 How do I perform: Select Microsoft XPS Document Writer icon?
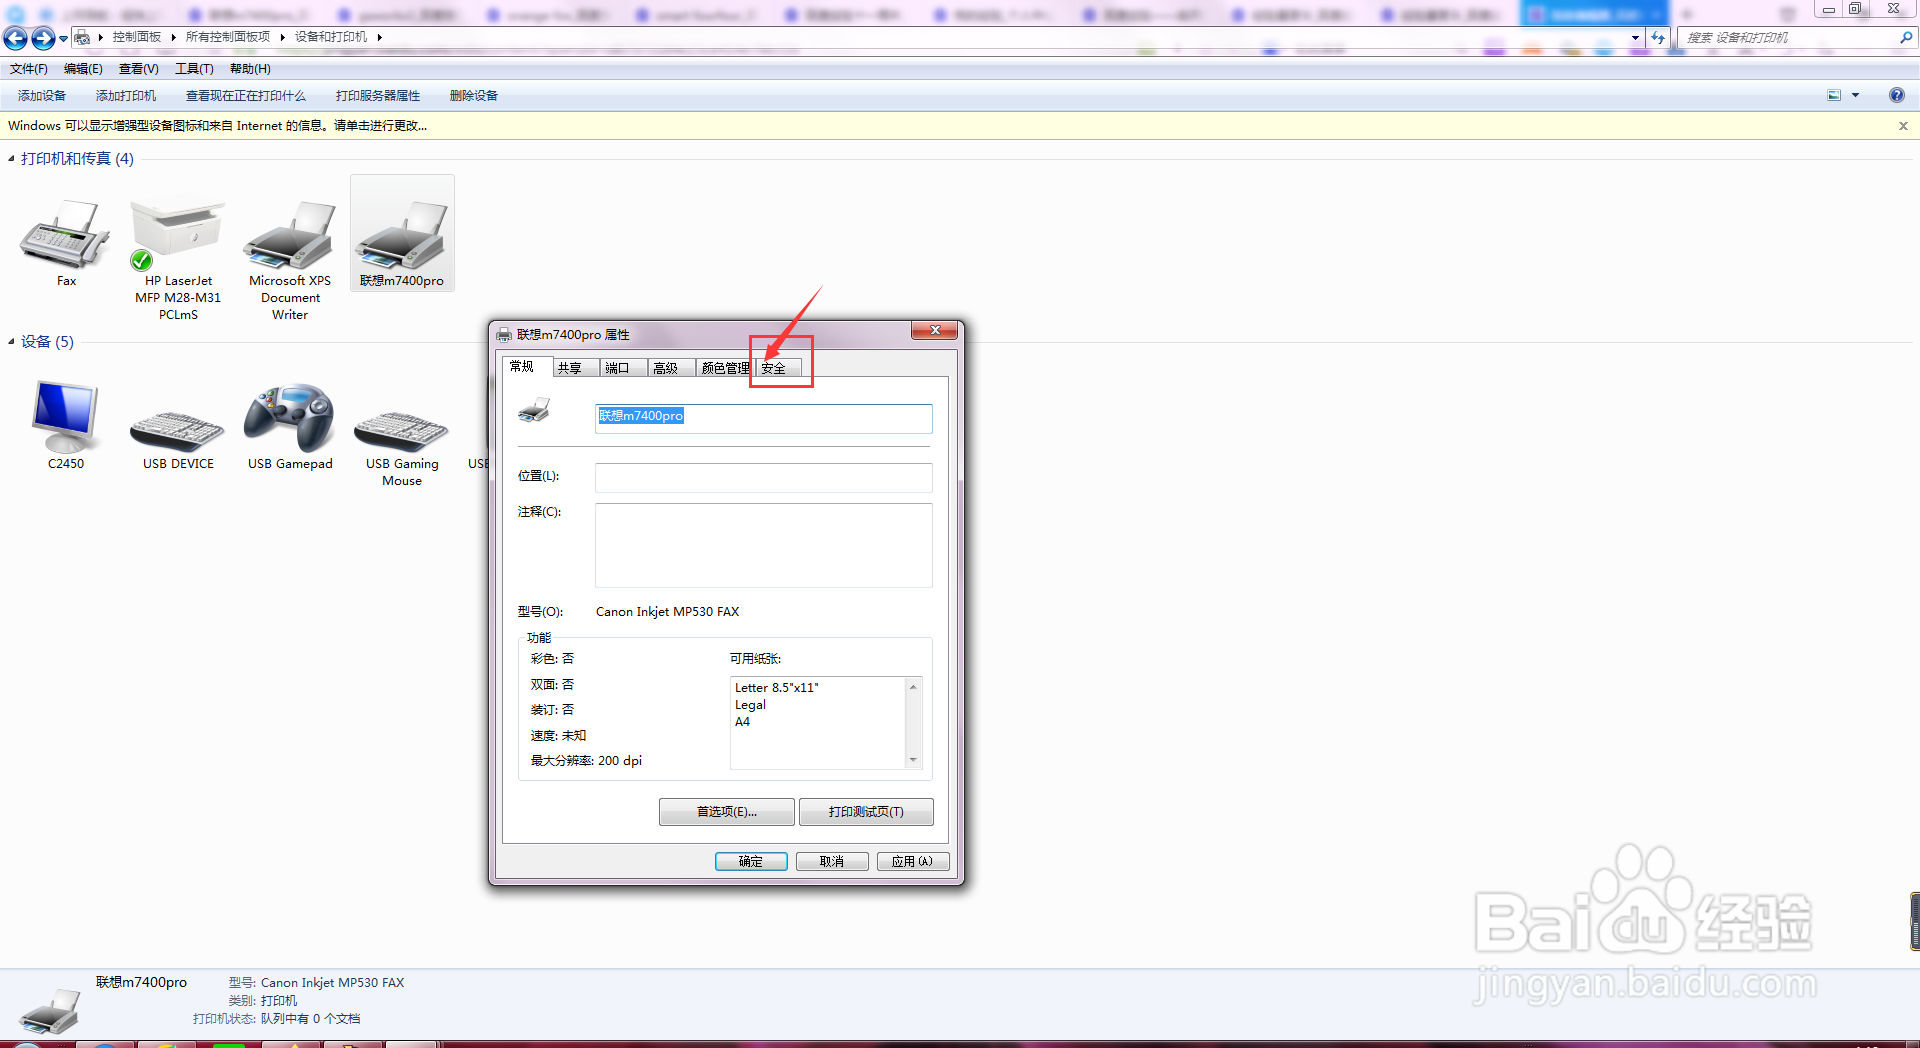coord(290,234)
